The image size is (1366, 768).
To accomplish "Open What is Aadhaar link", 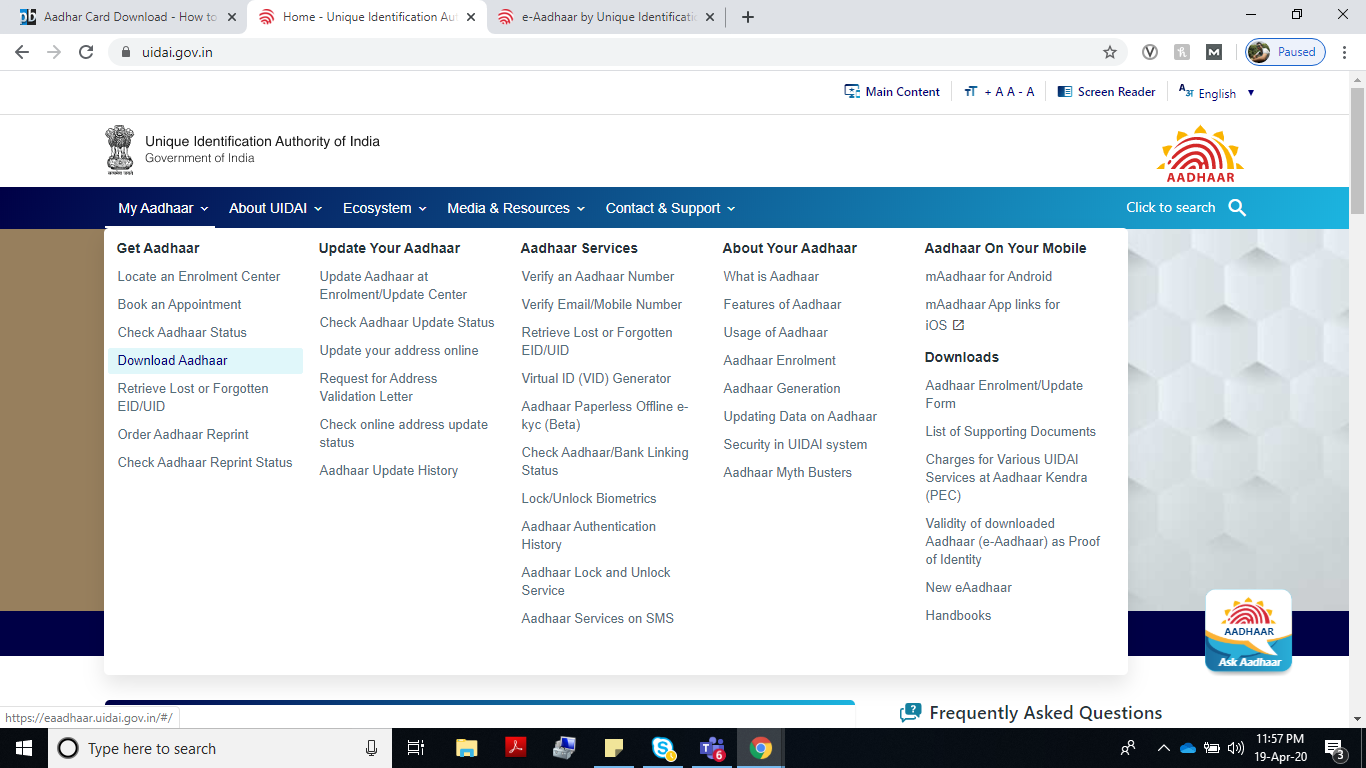I will point(771,276).
